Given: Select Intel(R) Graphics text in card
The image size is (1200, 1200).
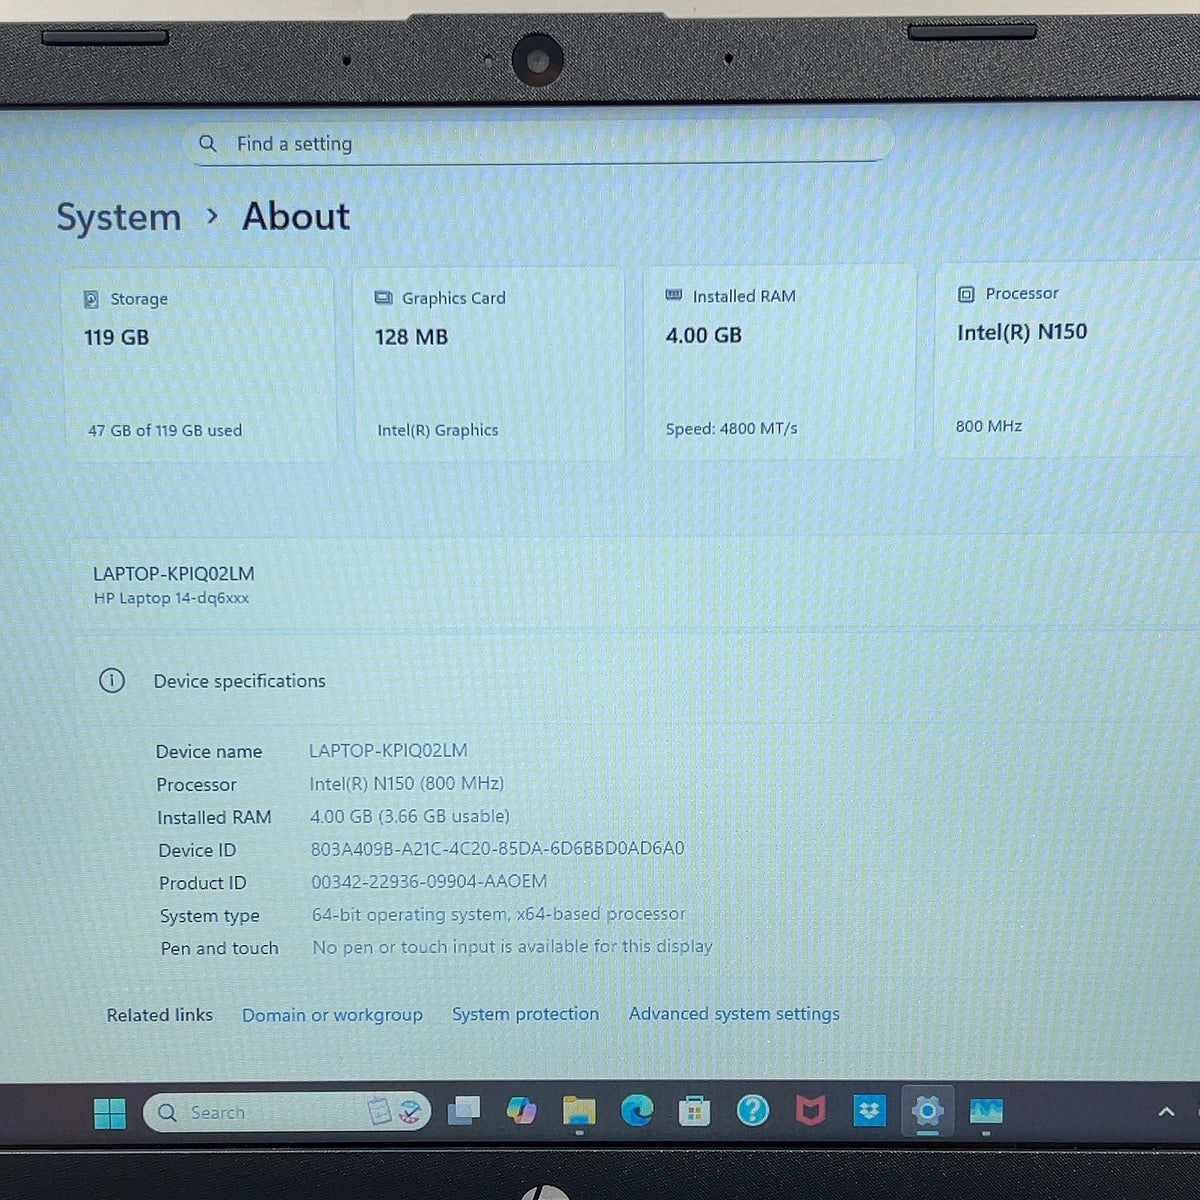Looking at the screenshot, I should pyautogui.click(x=437, y=430).
